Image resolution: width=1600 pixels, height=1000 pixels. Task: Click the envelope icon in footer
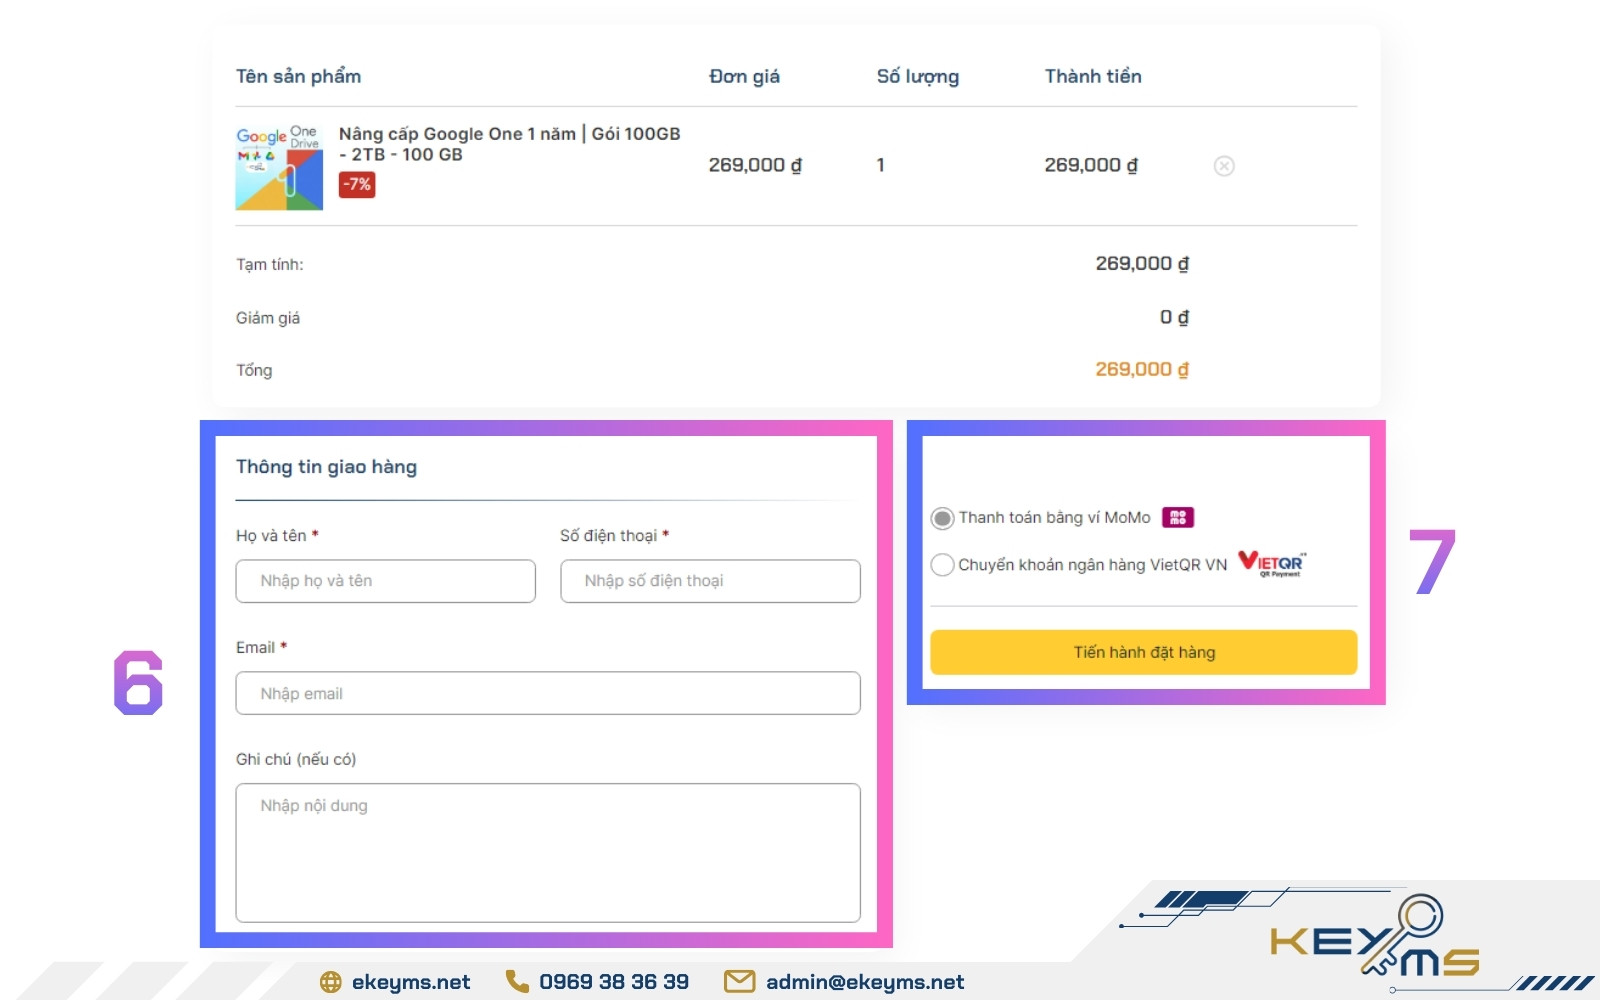click(739, 982)
